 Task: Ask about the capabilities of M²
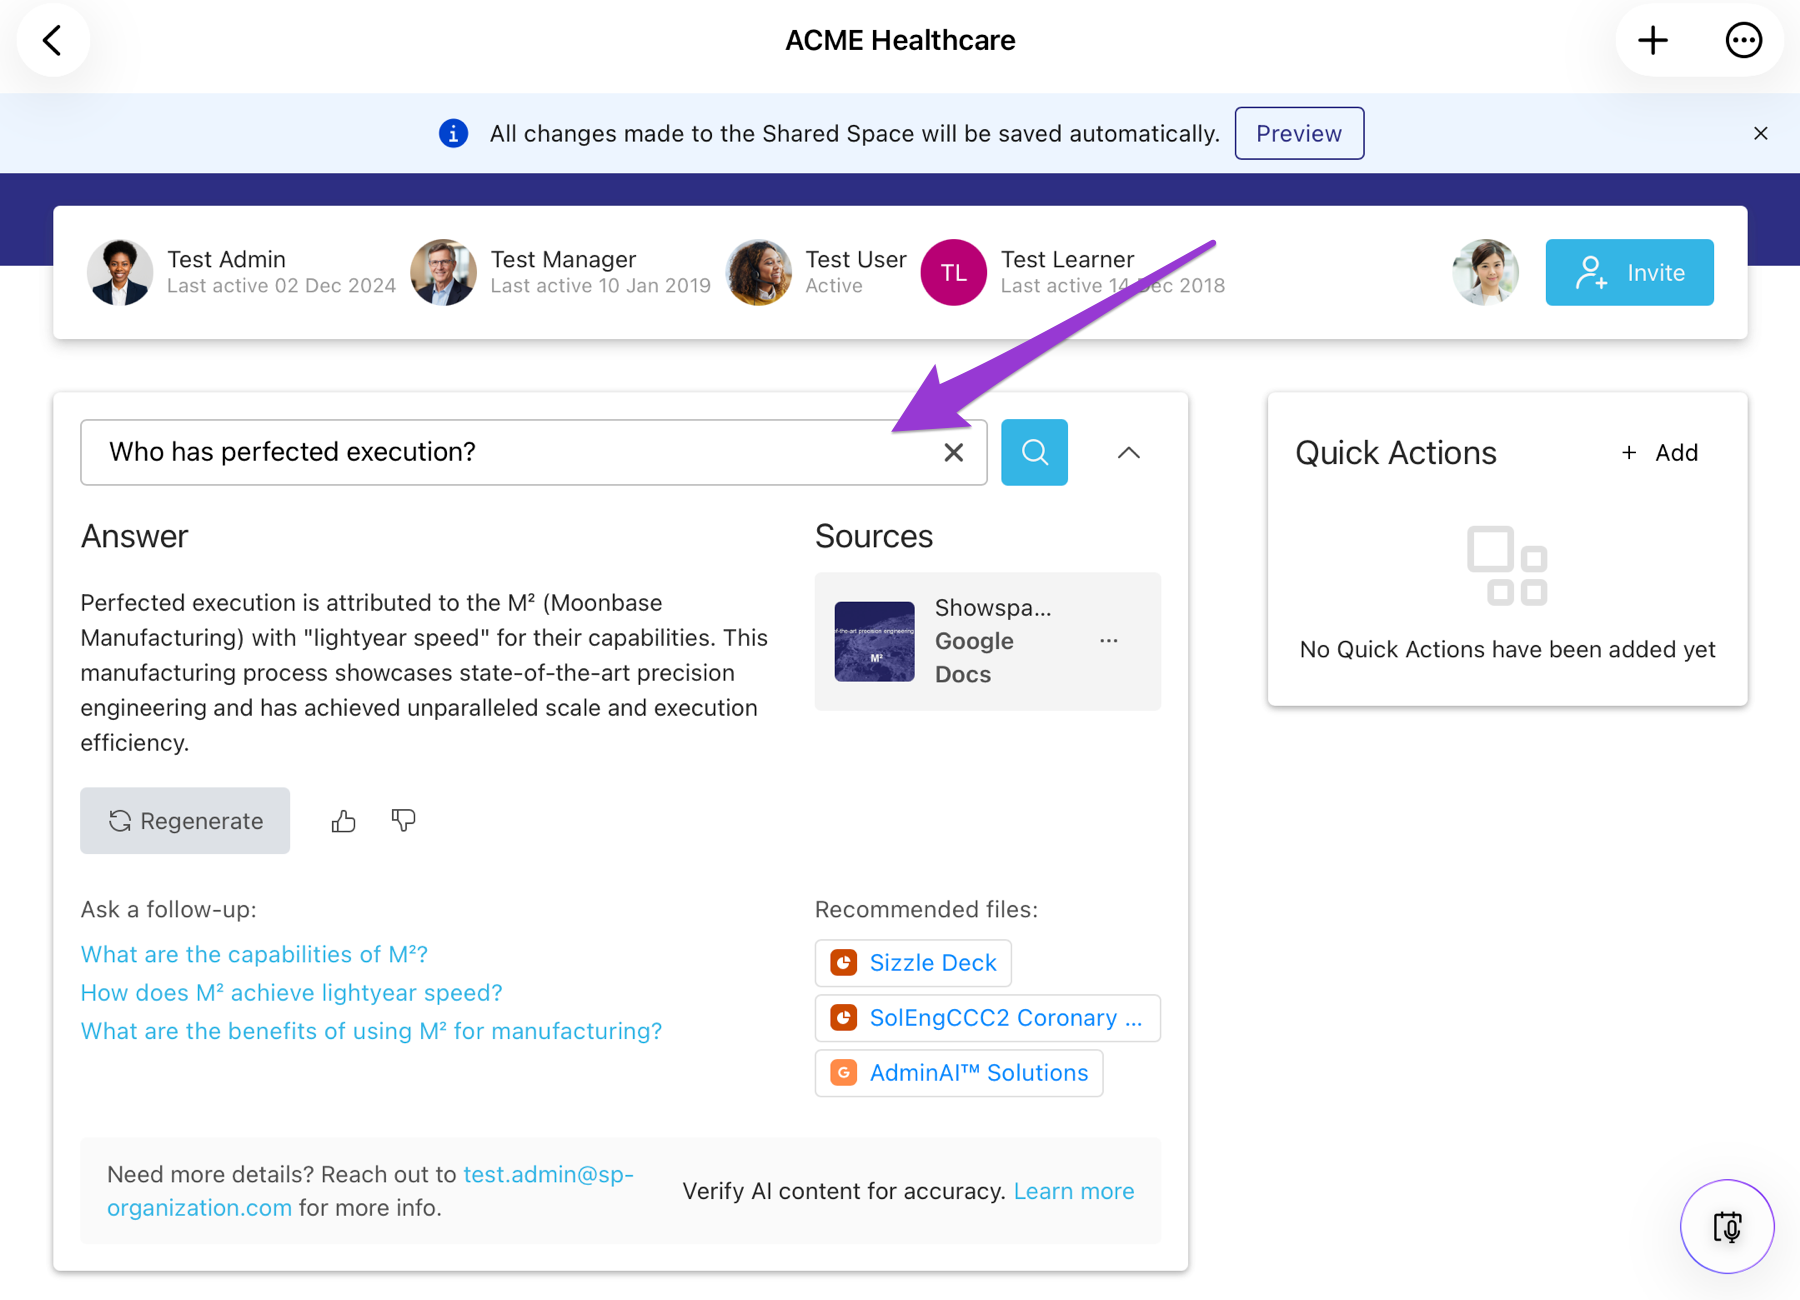[254, 954]
